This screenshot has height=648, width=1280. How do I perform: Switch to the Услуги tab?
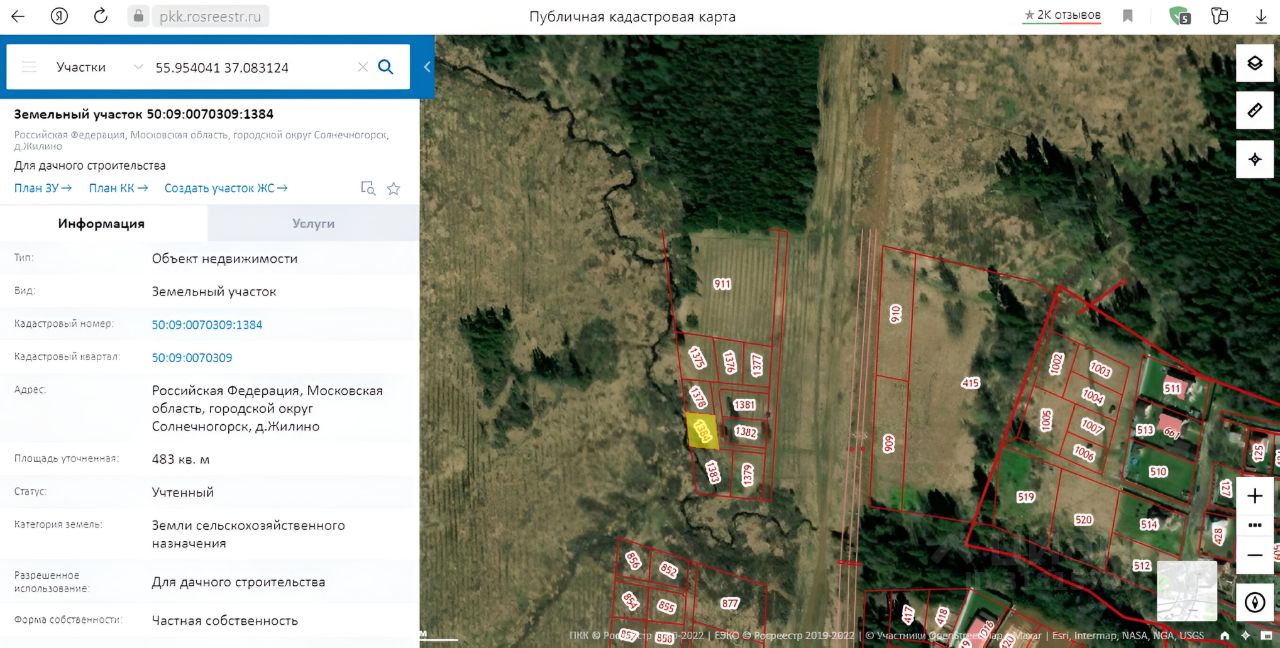point(313,224)
